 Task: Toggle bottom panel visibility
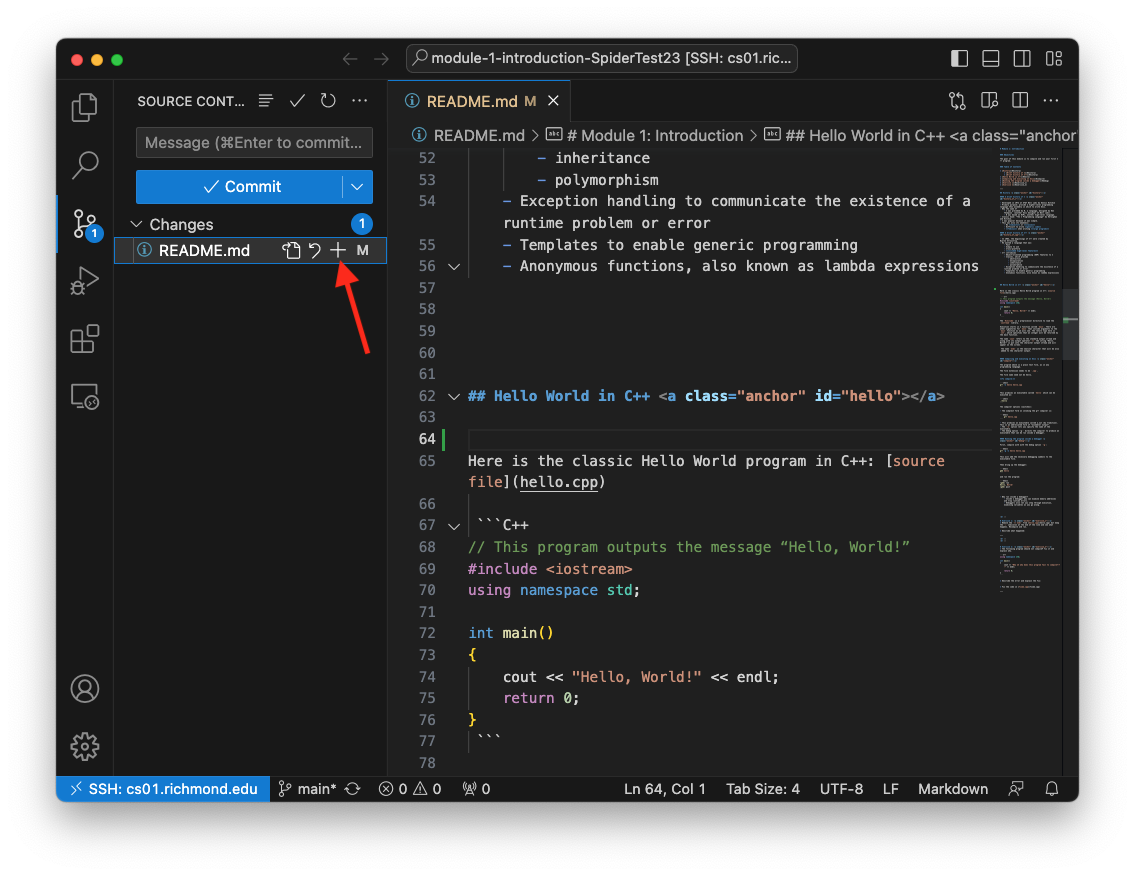[x=991, y=59]
